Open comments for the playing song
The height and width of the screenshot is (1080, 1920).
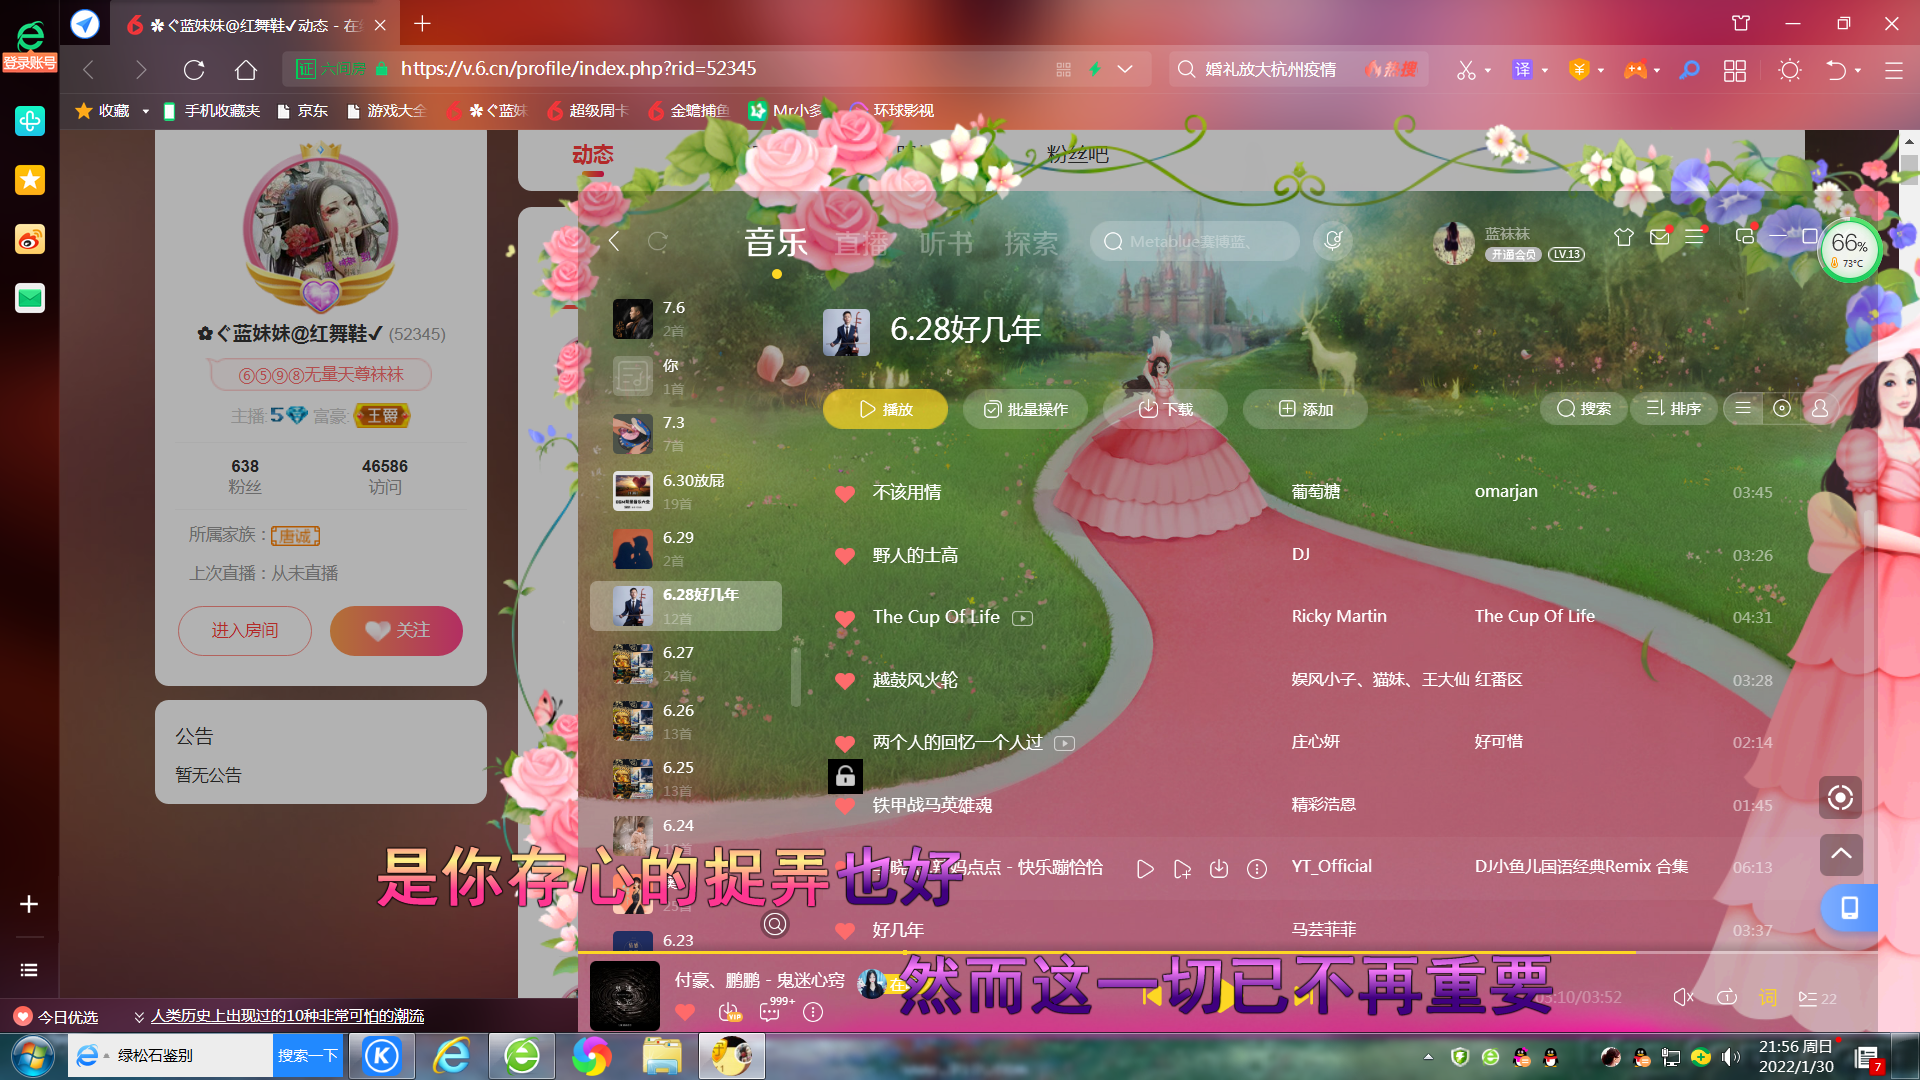(770, 1012)
